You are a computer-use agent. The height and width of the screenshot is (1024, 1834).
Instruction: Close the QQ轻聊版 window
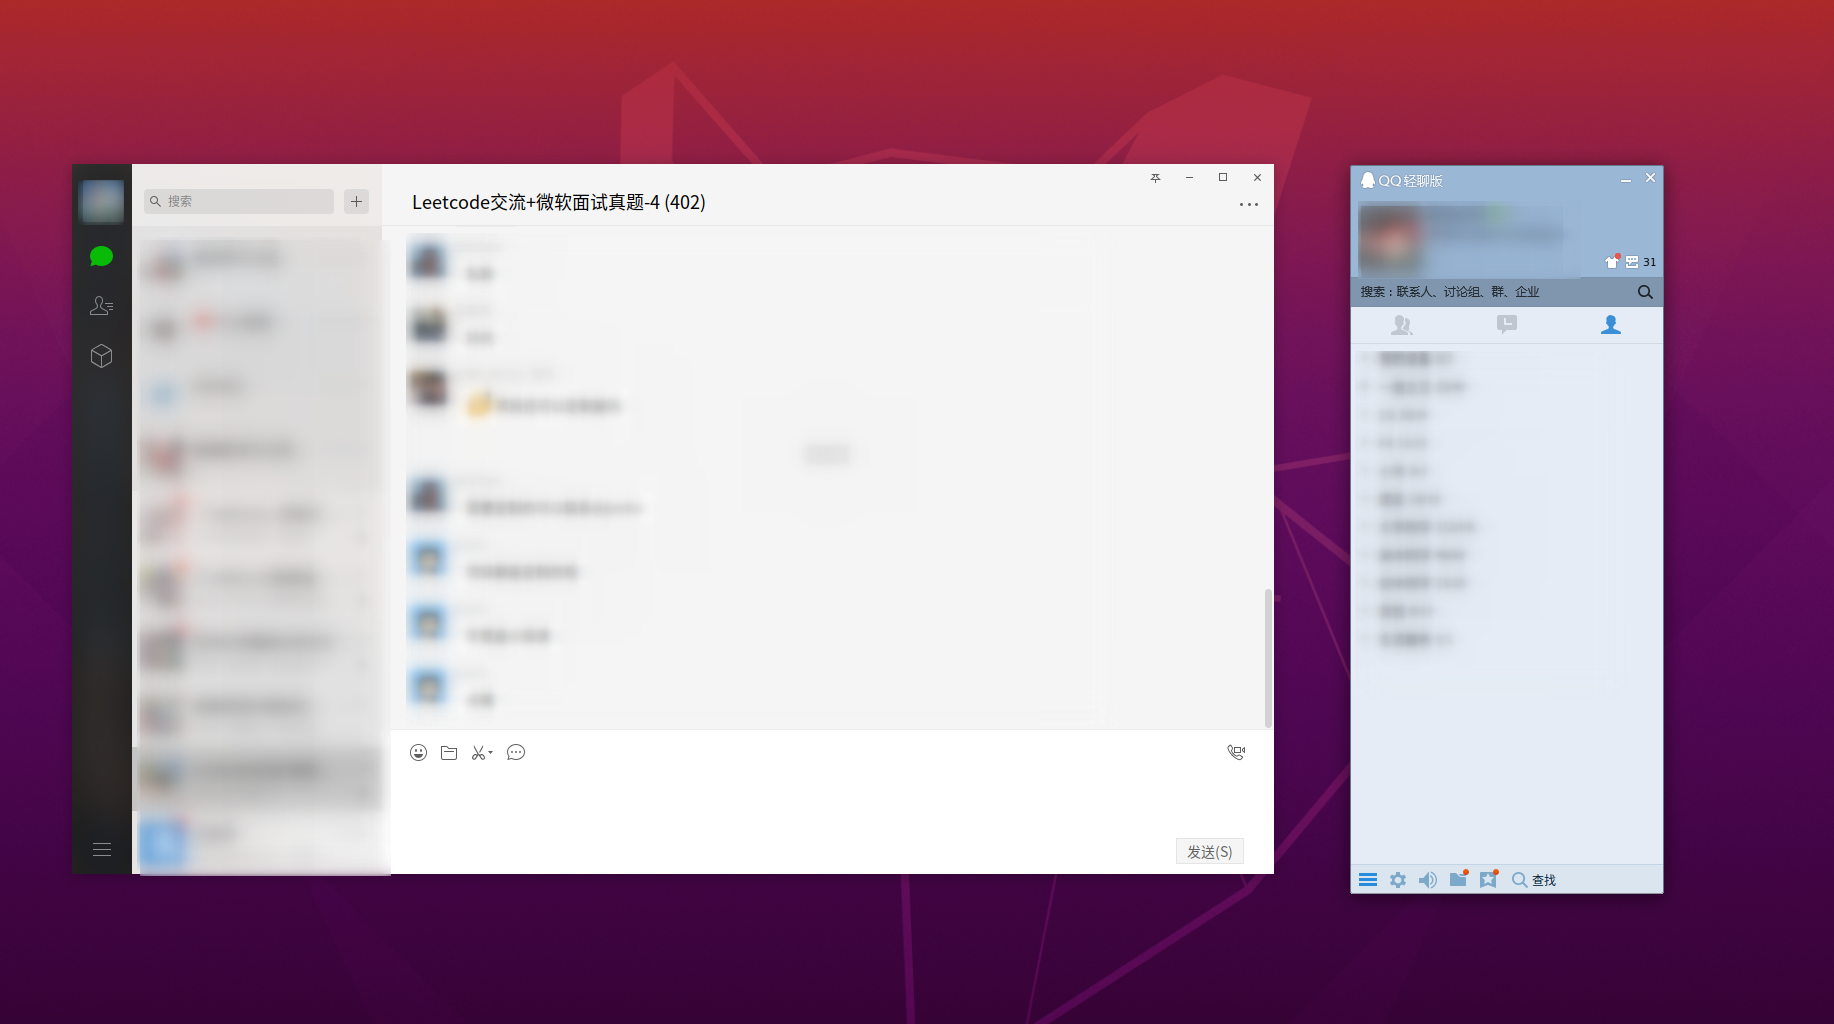[x=1651, y=178]
